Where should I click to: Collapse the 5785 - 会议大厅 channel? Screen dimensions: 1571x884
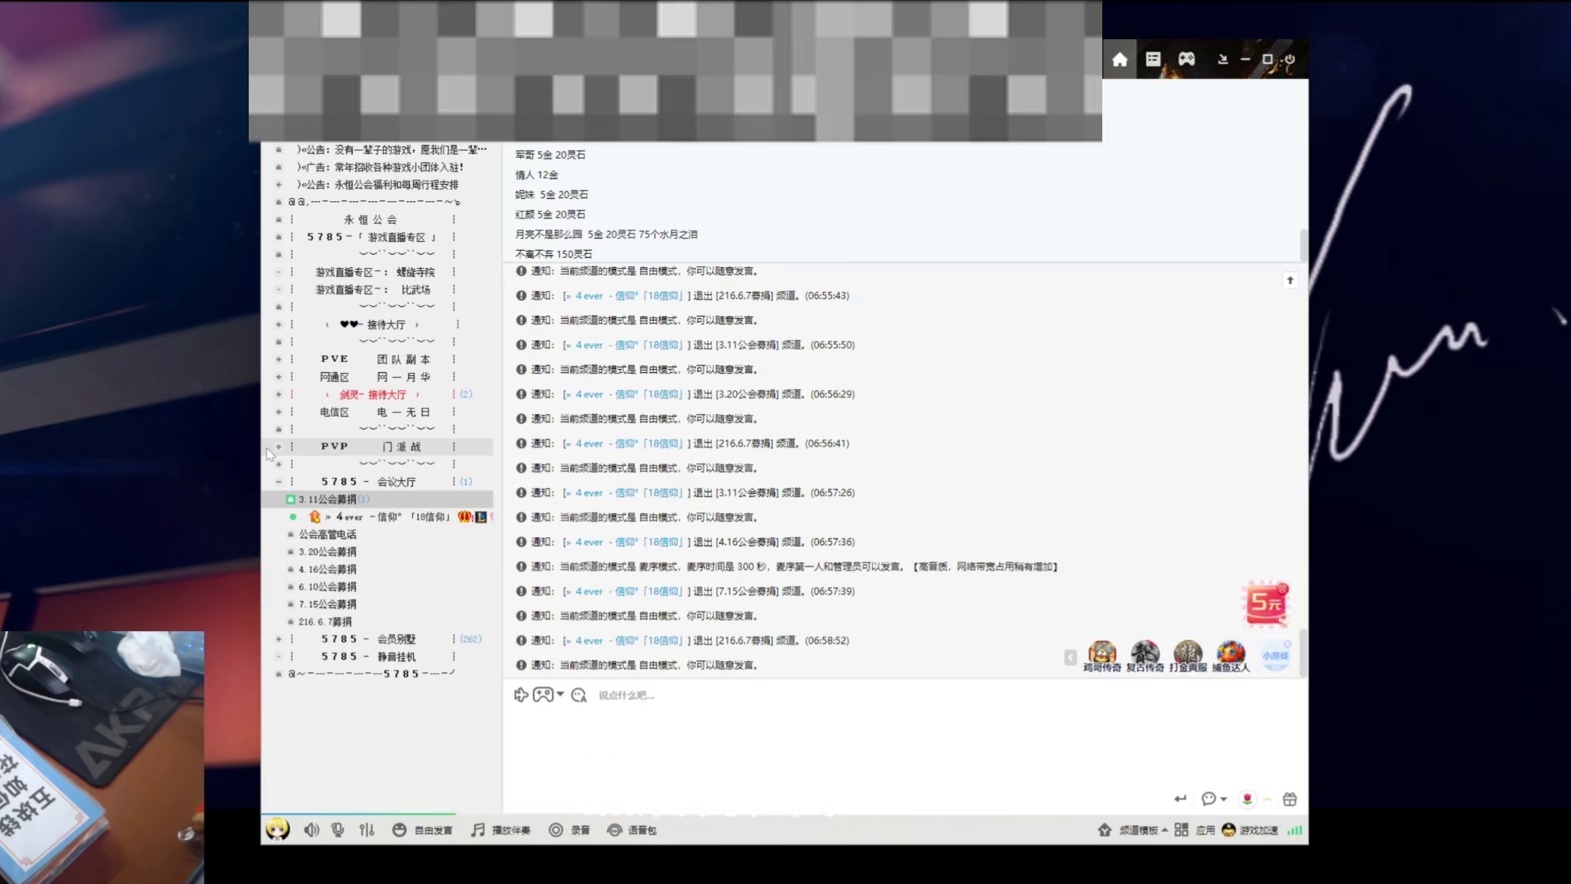coord(279,482)
